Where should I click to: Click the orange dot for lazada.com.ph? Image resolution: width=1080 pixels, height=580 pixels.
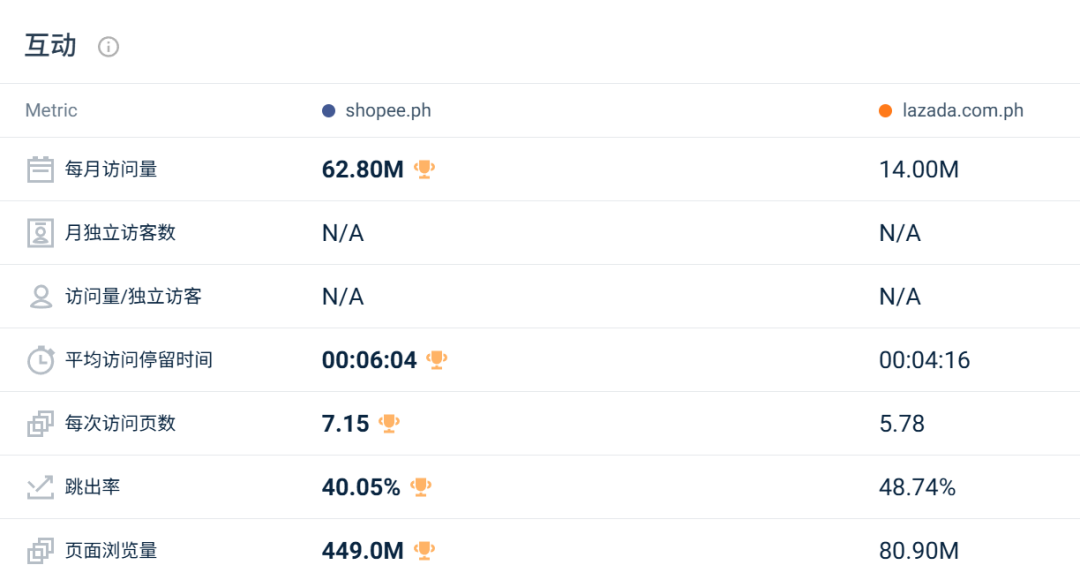point(885,111)
